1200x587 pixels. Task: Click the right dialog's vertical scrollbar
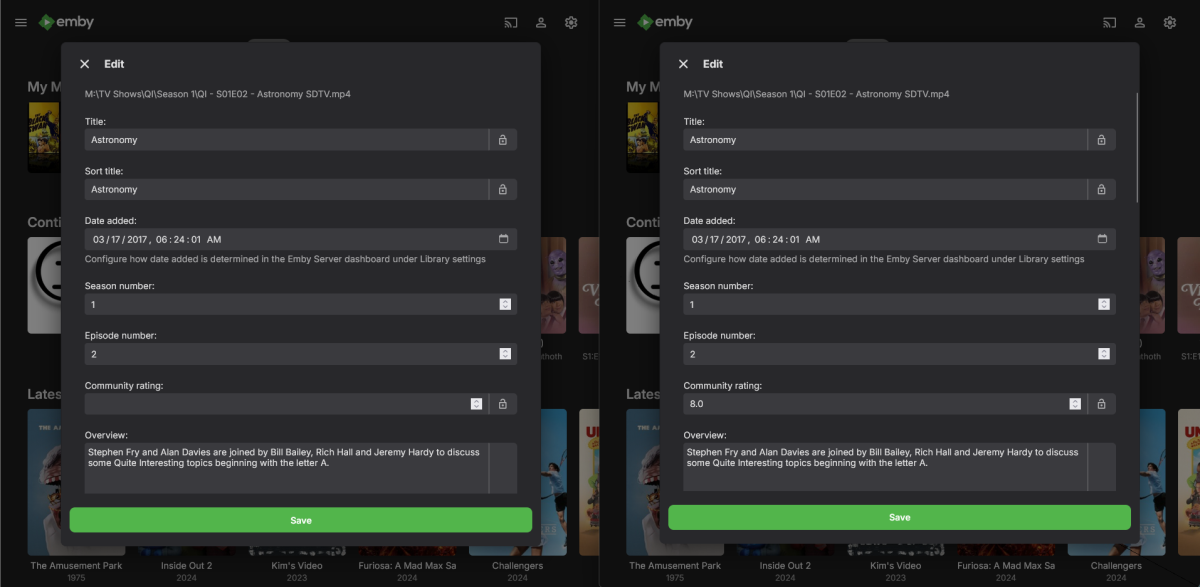(1138, 147)
